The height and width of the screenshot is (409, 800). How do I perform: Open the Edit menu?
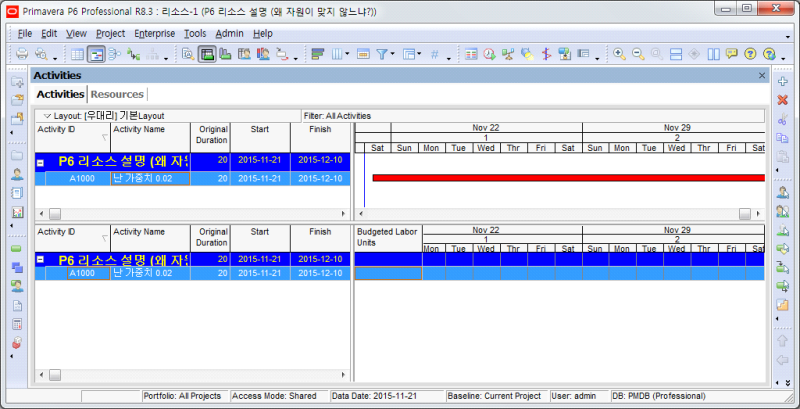[x=49, y=34]
